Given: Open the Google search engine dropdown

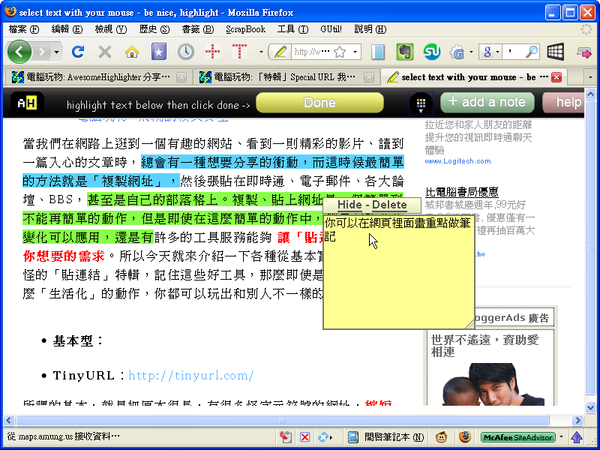Looking at the screenshot, I should pos(497,52).
